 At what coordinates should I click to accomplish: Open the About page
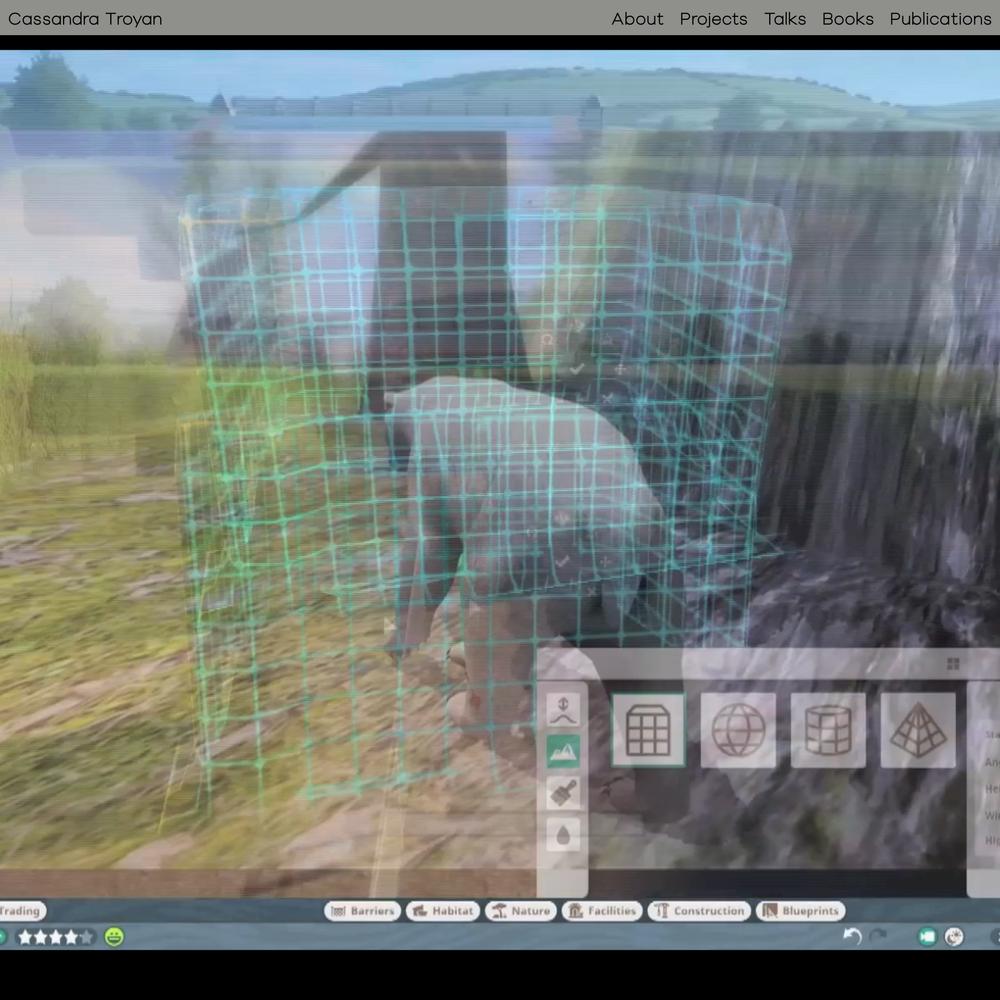coord(637,18)
